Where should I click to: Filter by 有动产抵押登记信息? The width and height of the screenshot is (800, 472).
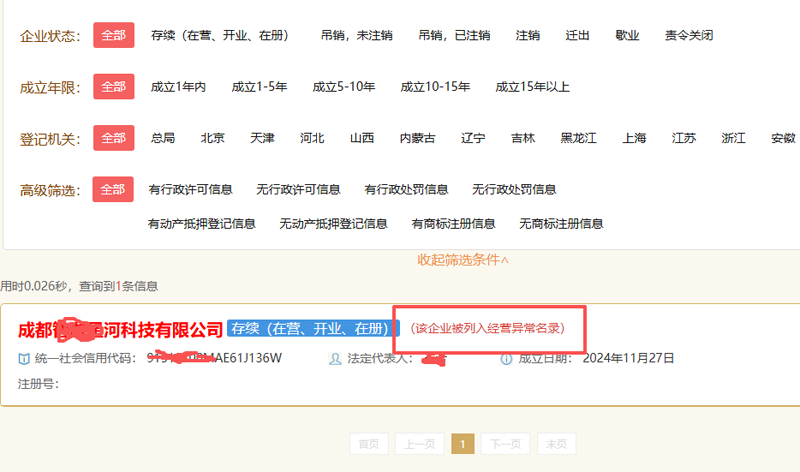pos(202,223)
